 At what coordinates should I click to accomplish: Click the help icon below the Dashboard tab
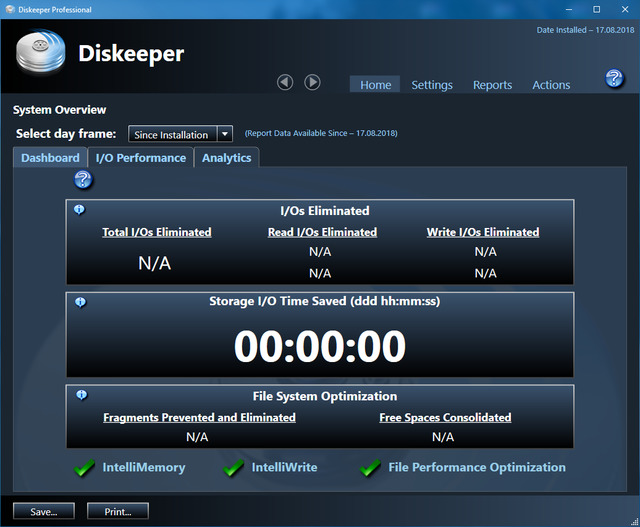click(83, 180)
